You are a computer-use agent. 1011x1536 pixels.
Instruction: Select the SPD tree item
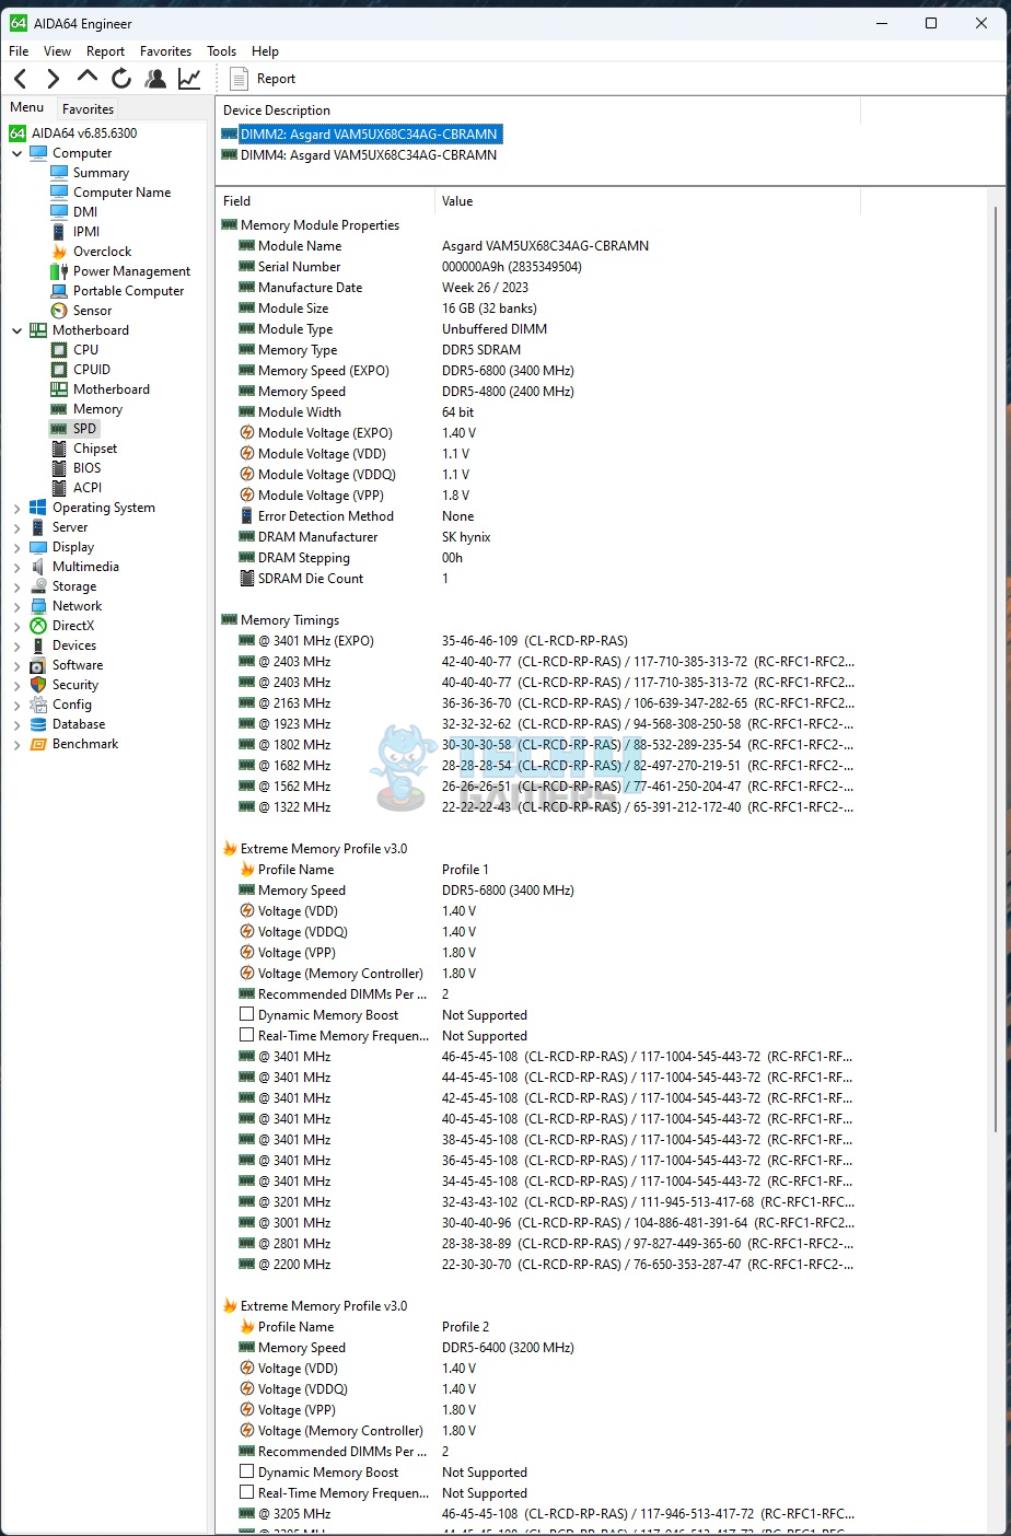[84, 428]
